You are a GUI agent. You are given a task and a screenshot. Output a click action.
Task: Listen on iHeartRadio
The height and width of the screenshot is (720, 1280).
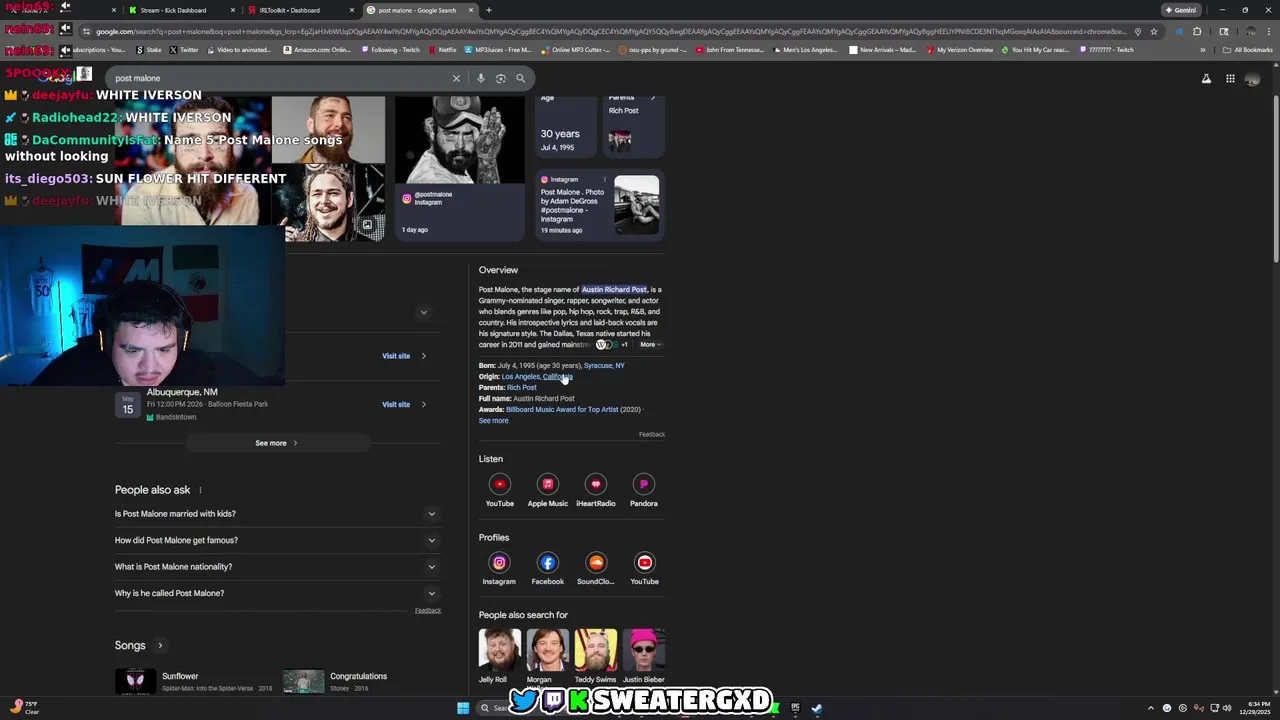[596, 490]
